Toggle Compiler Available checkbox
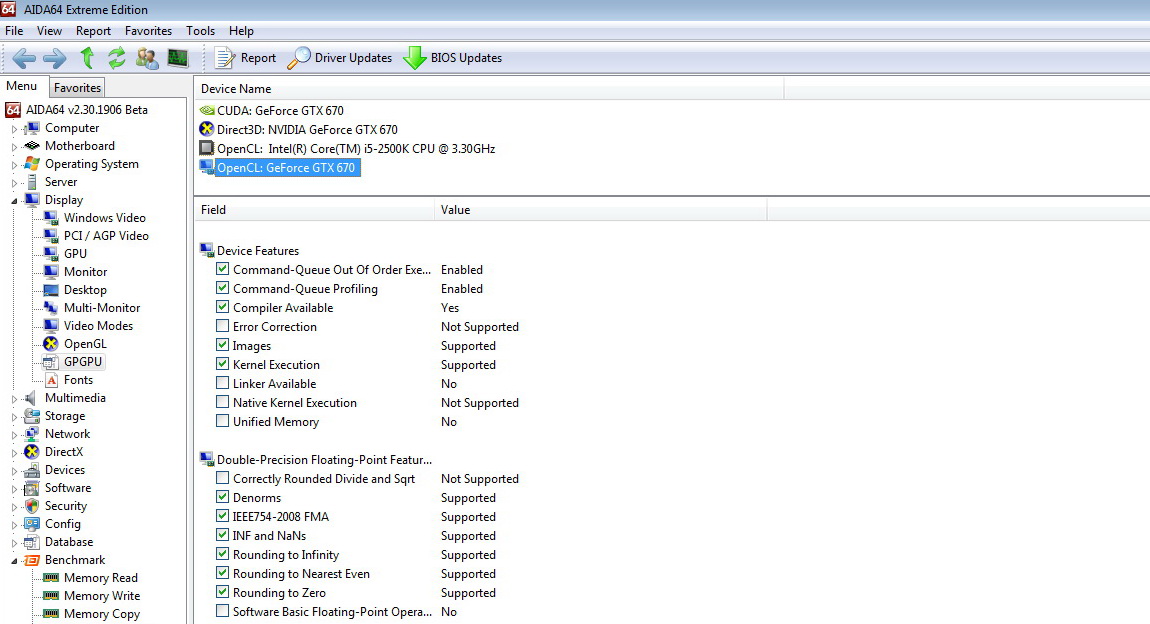The image size is (1150, 624). pyautogui.click(x=222, y=307)
